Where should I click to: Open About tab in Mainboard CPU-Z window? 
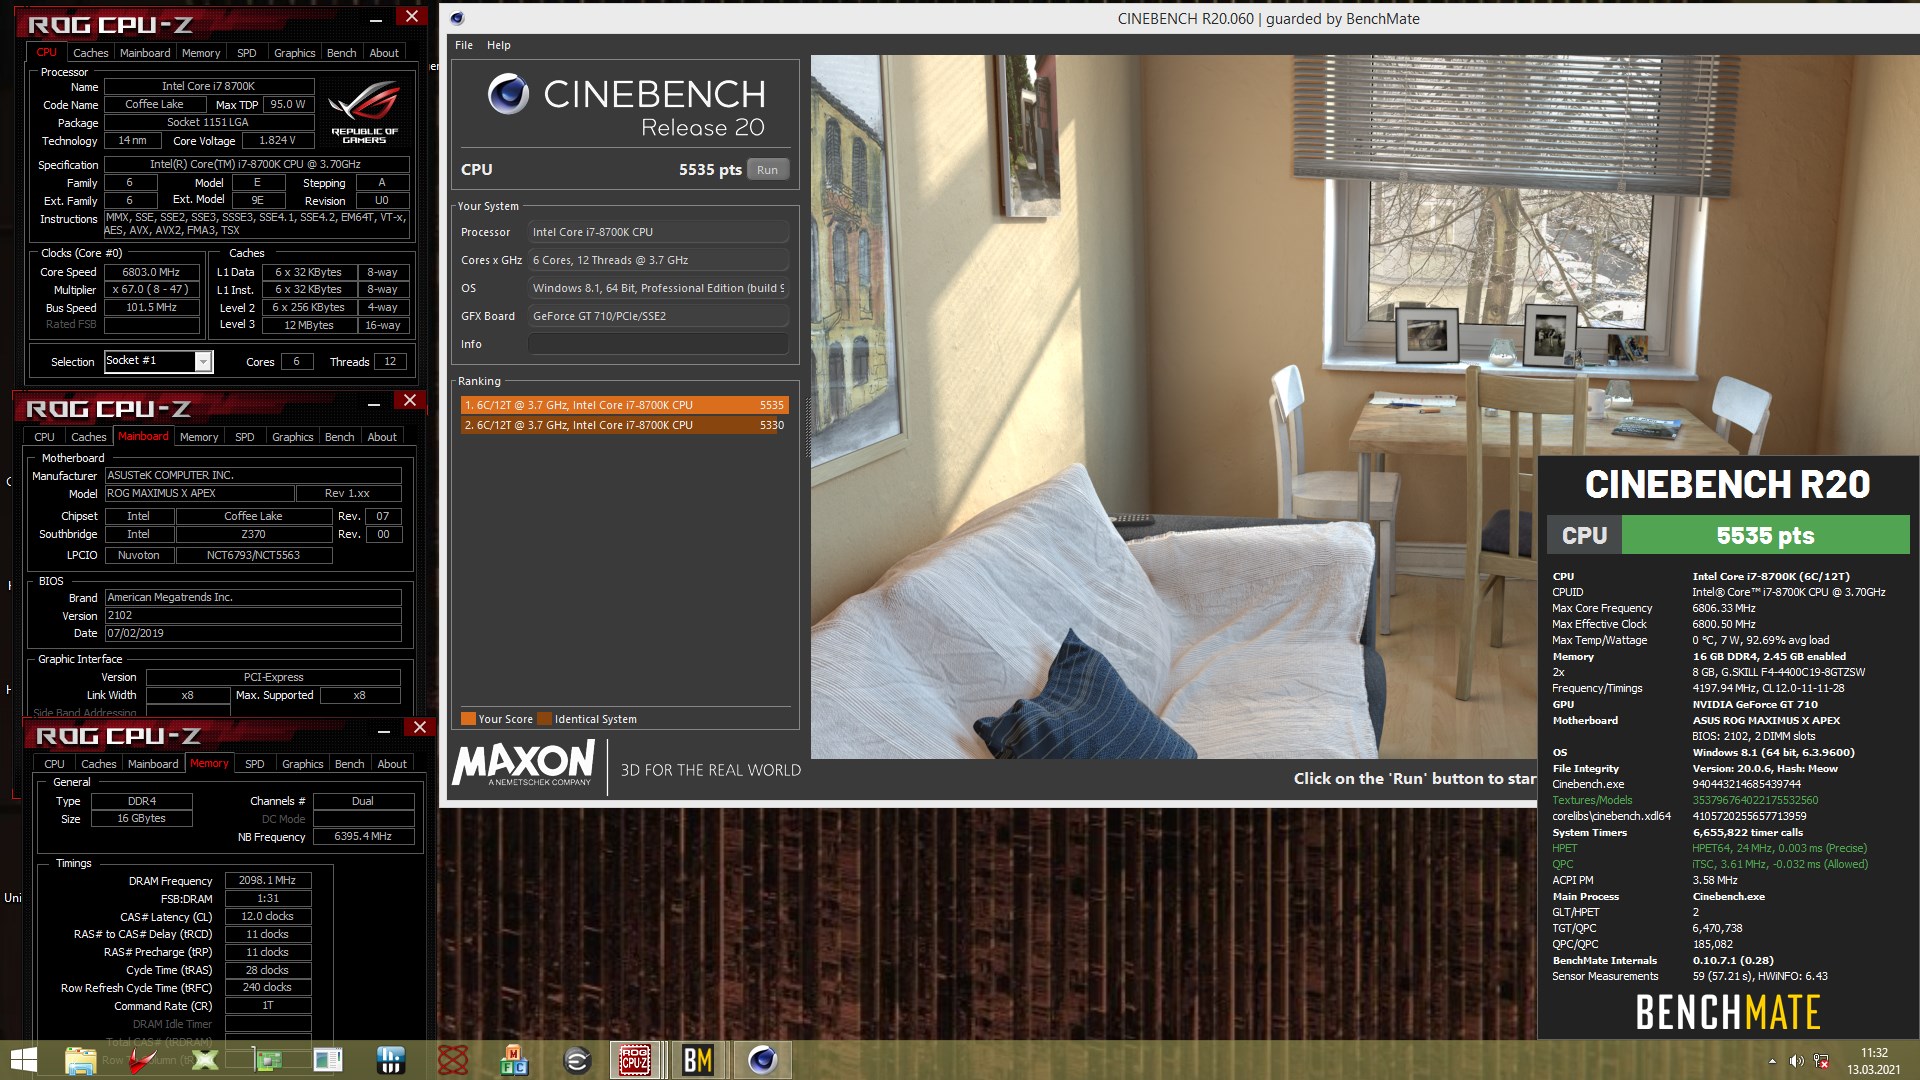point(382,437)
